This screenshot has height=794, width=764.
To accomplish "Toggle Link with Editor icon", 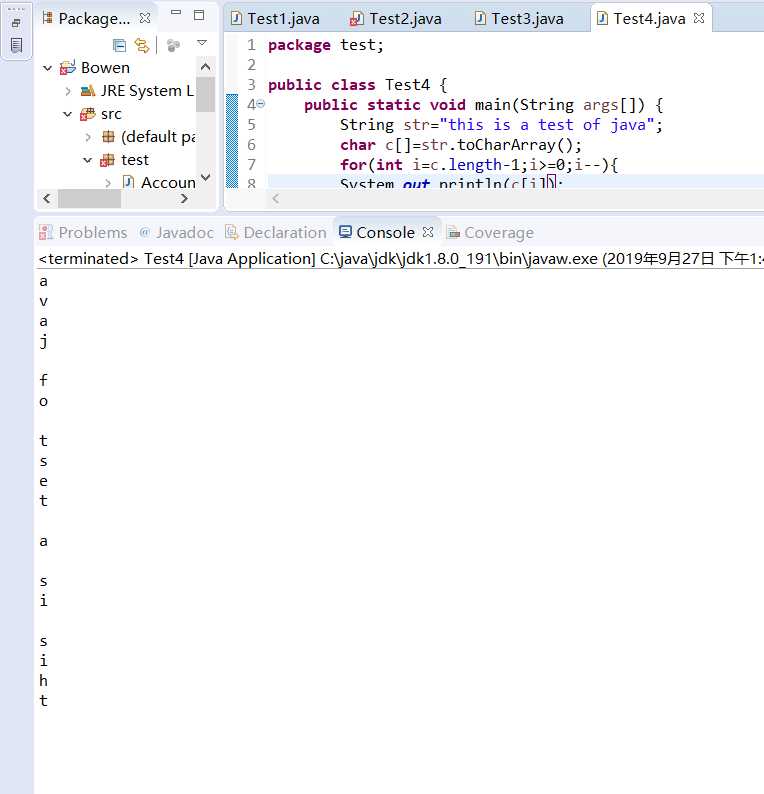I will [142, 46].
